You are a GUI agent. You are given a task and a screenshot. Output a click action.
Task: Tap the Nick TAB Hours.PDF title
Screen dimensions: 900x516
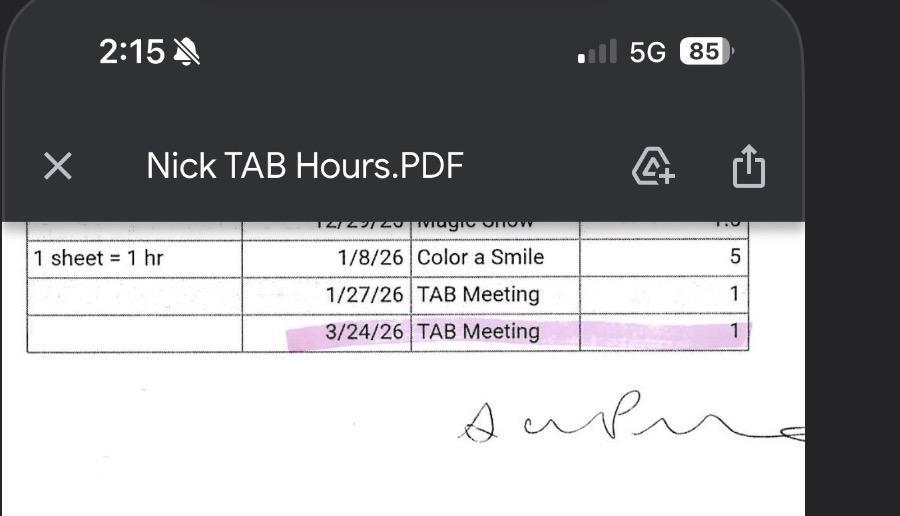(305, 166)
